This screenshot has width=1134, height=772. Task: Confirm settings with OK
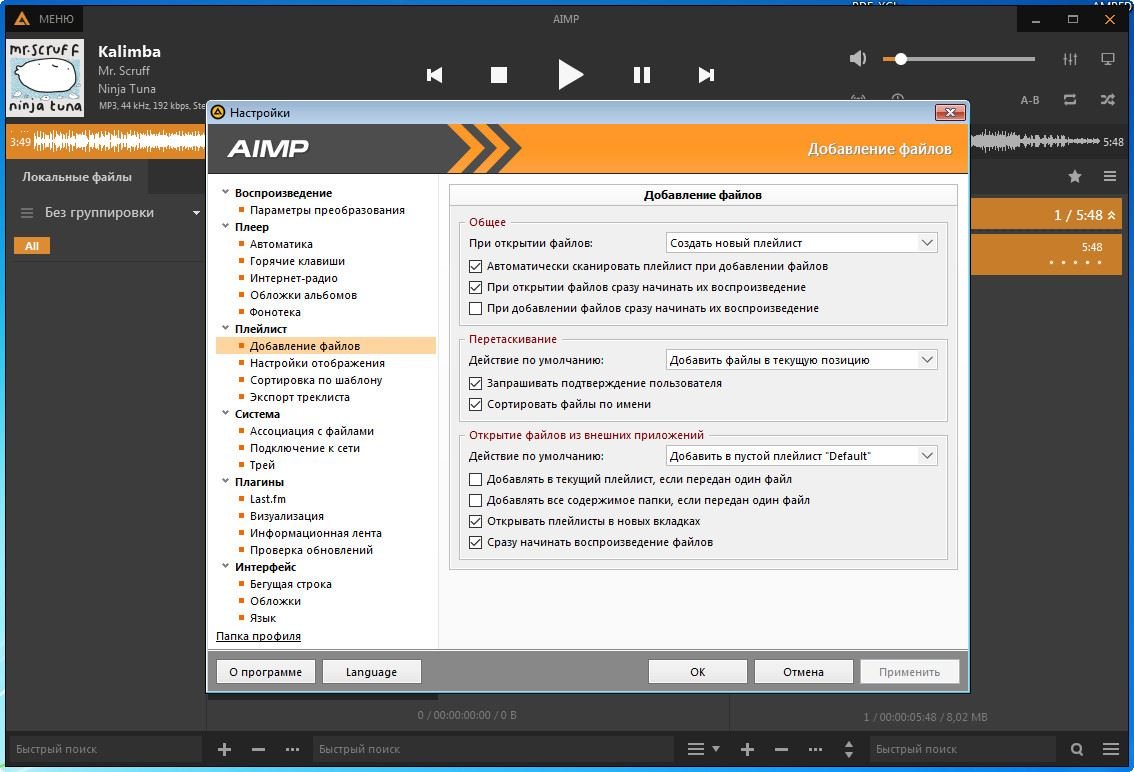[x=697, y=671]
